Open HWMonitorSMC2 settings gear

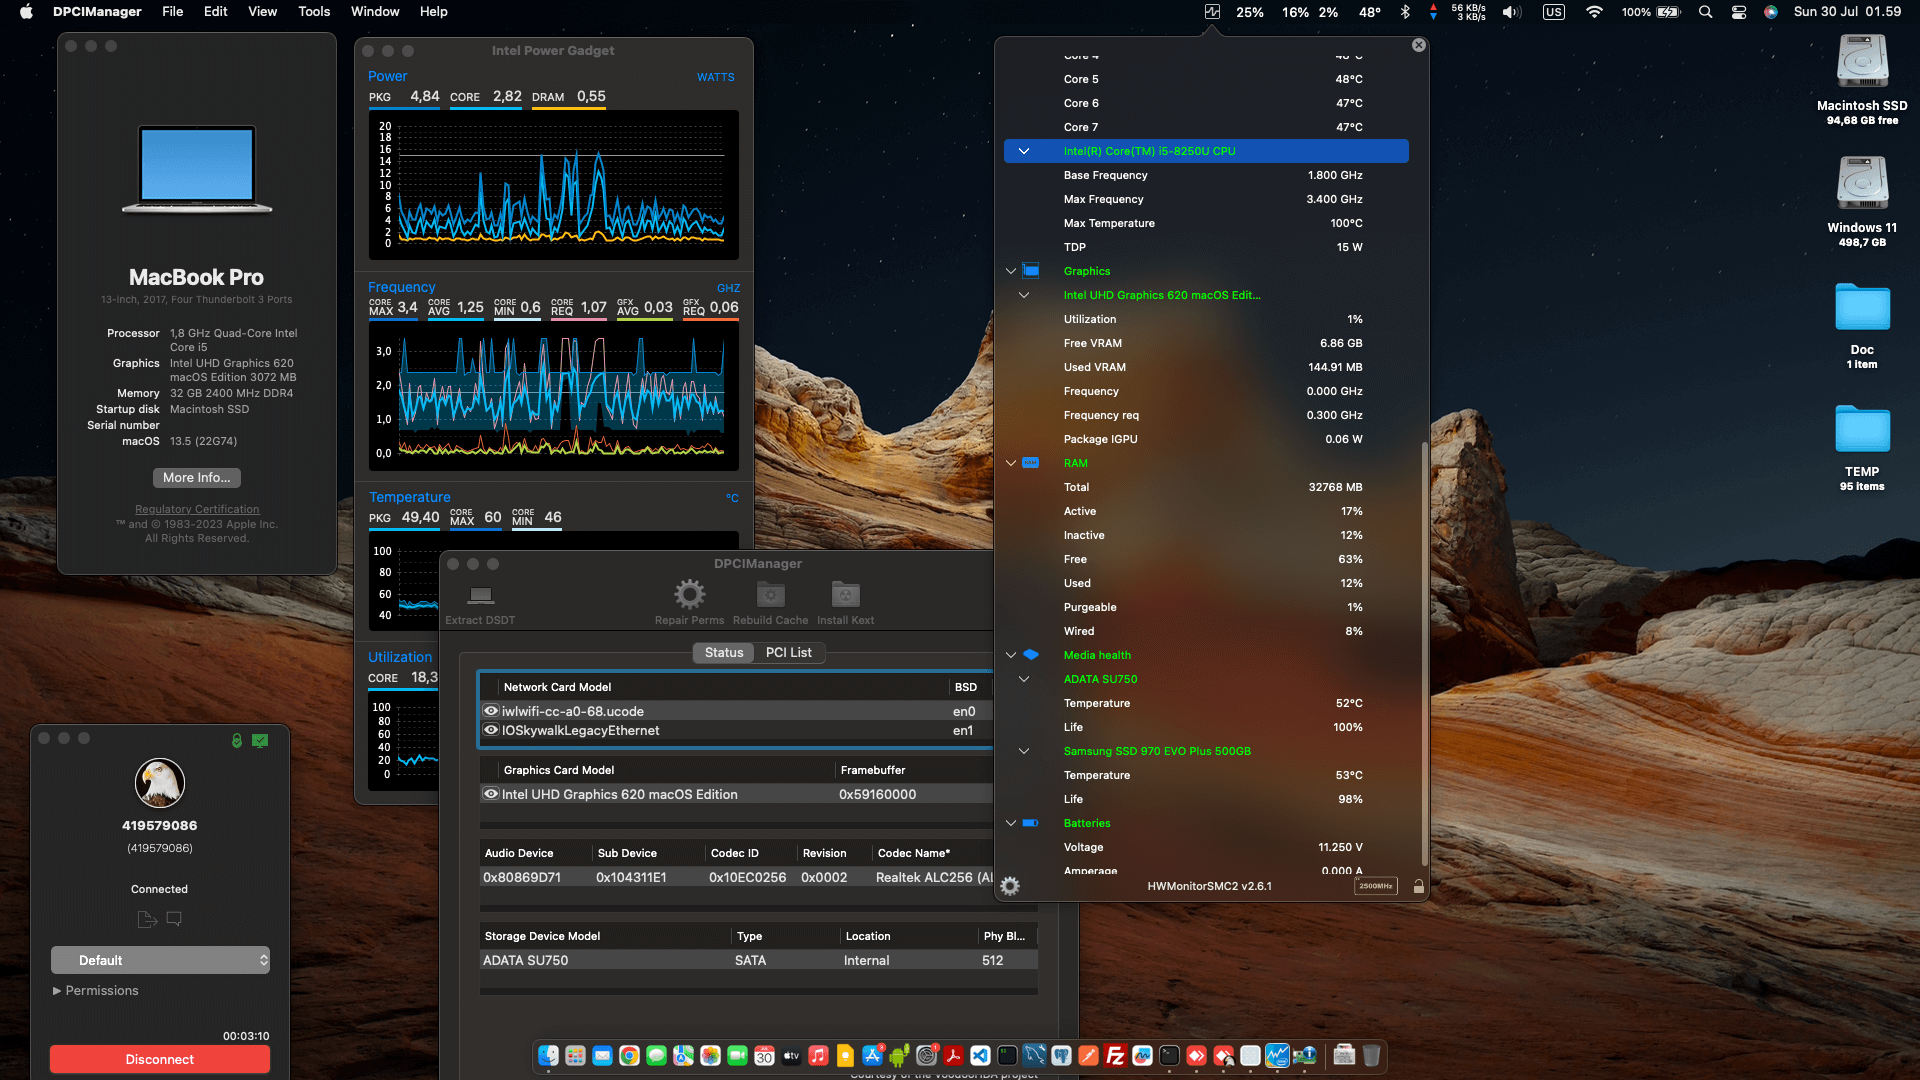pos(1010,886)
